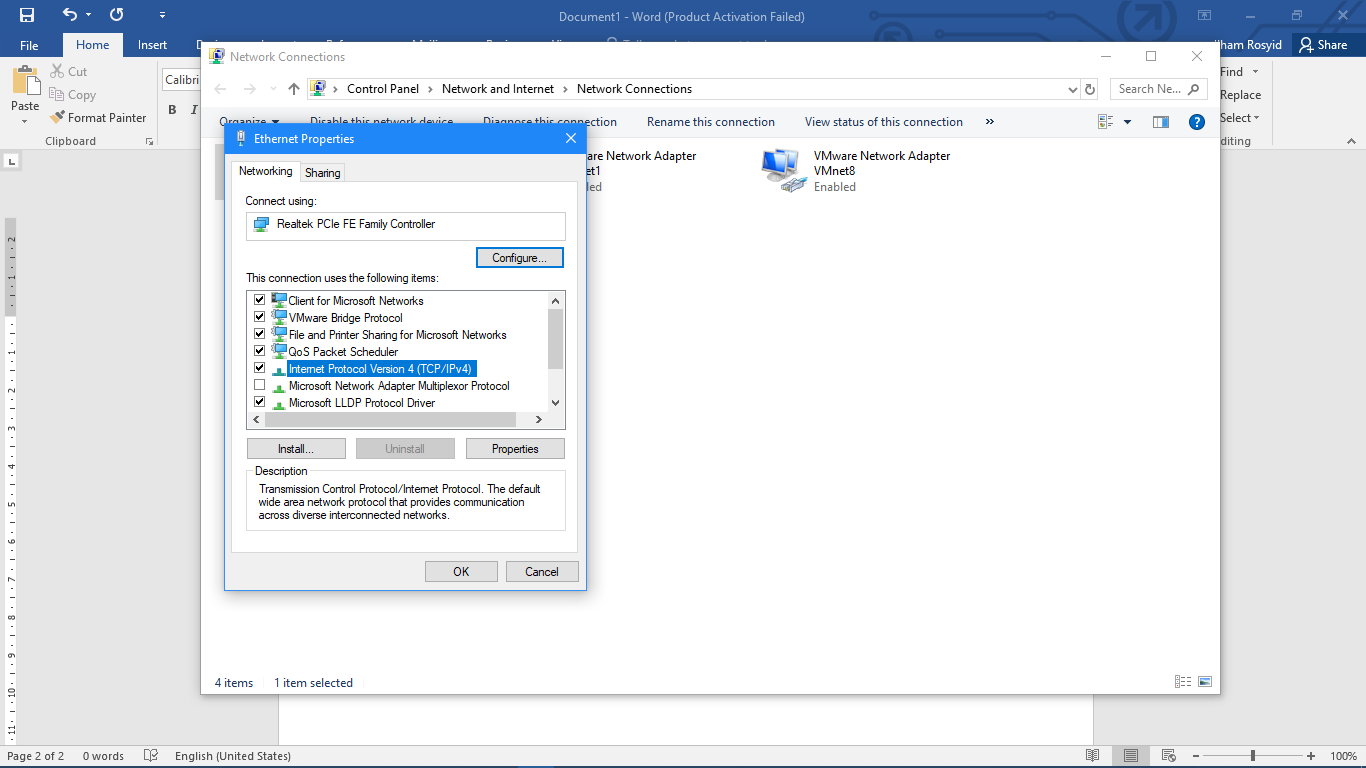Zoom in using the plus button
1366x768 pixels.
pos(1311,756)
